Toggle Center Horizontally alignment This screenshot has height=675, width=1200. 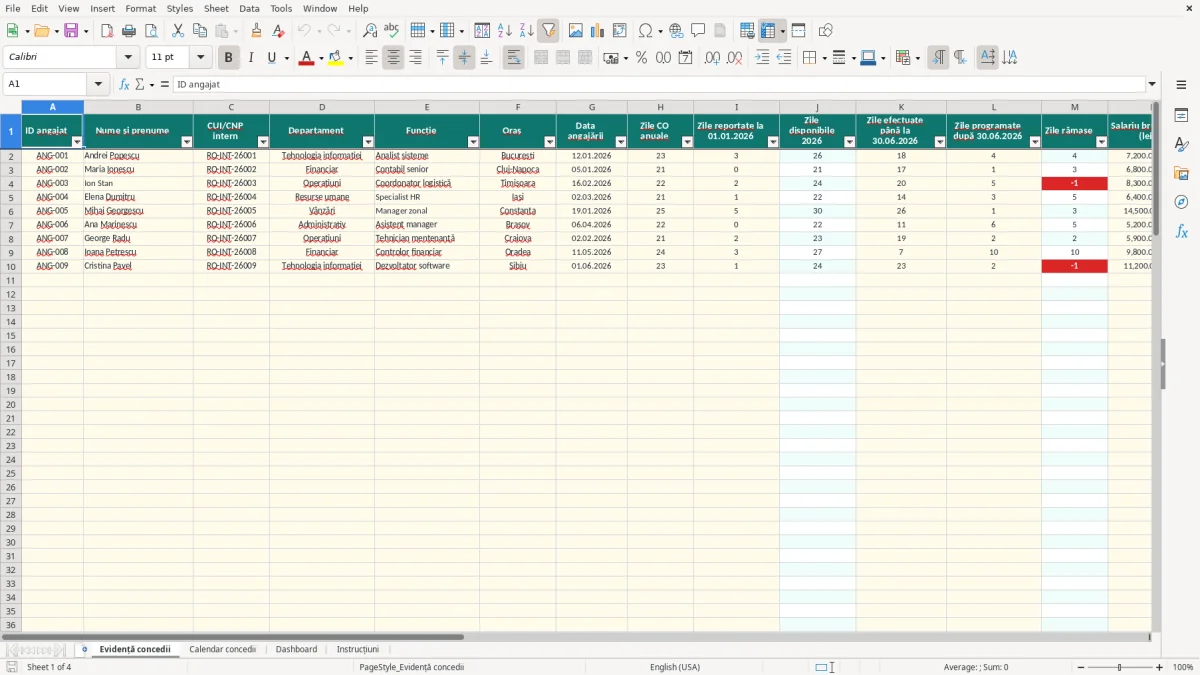(393, 58)
